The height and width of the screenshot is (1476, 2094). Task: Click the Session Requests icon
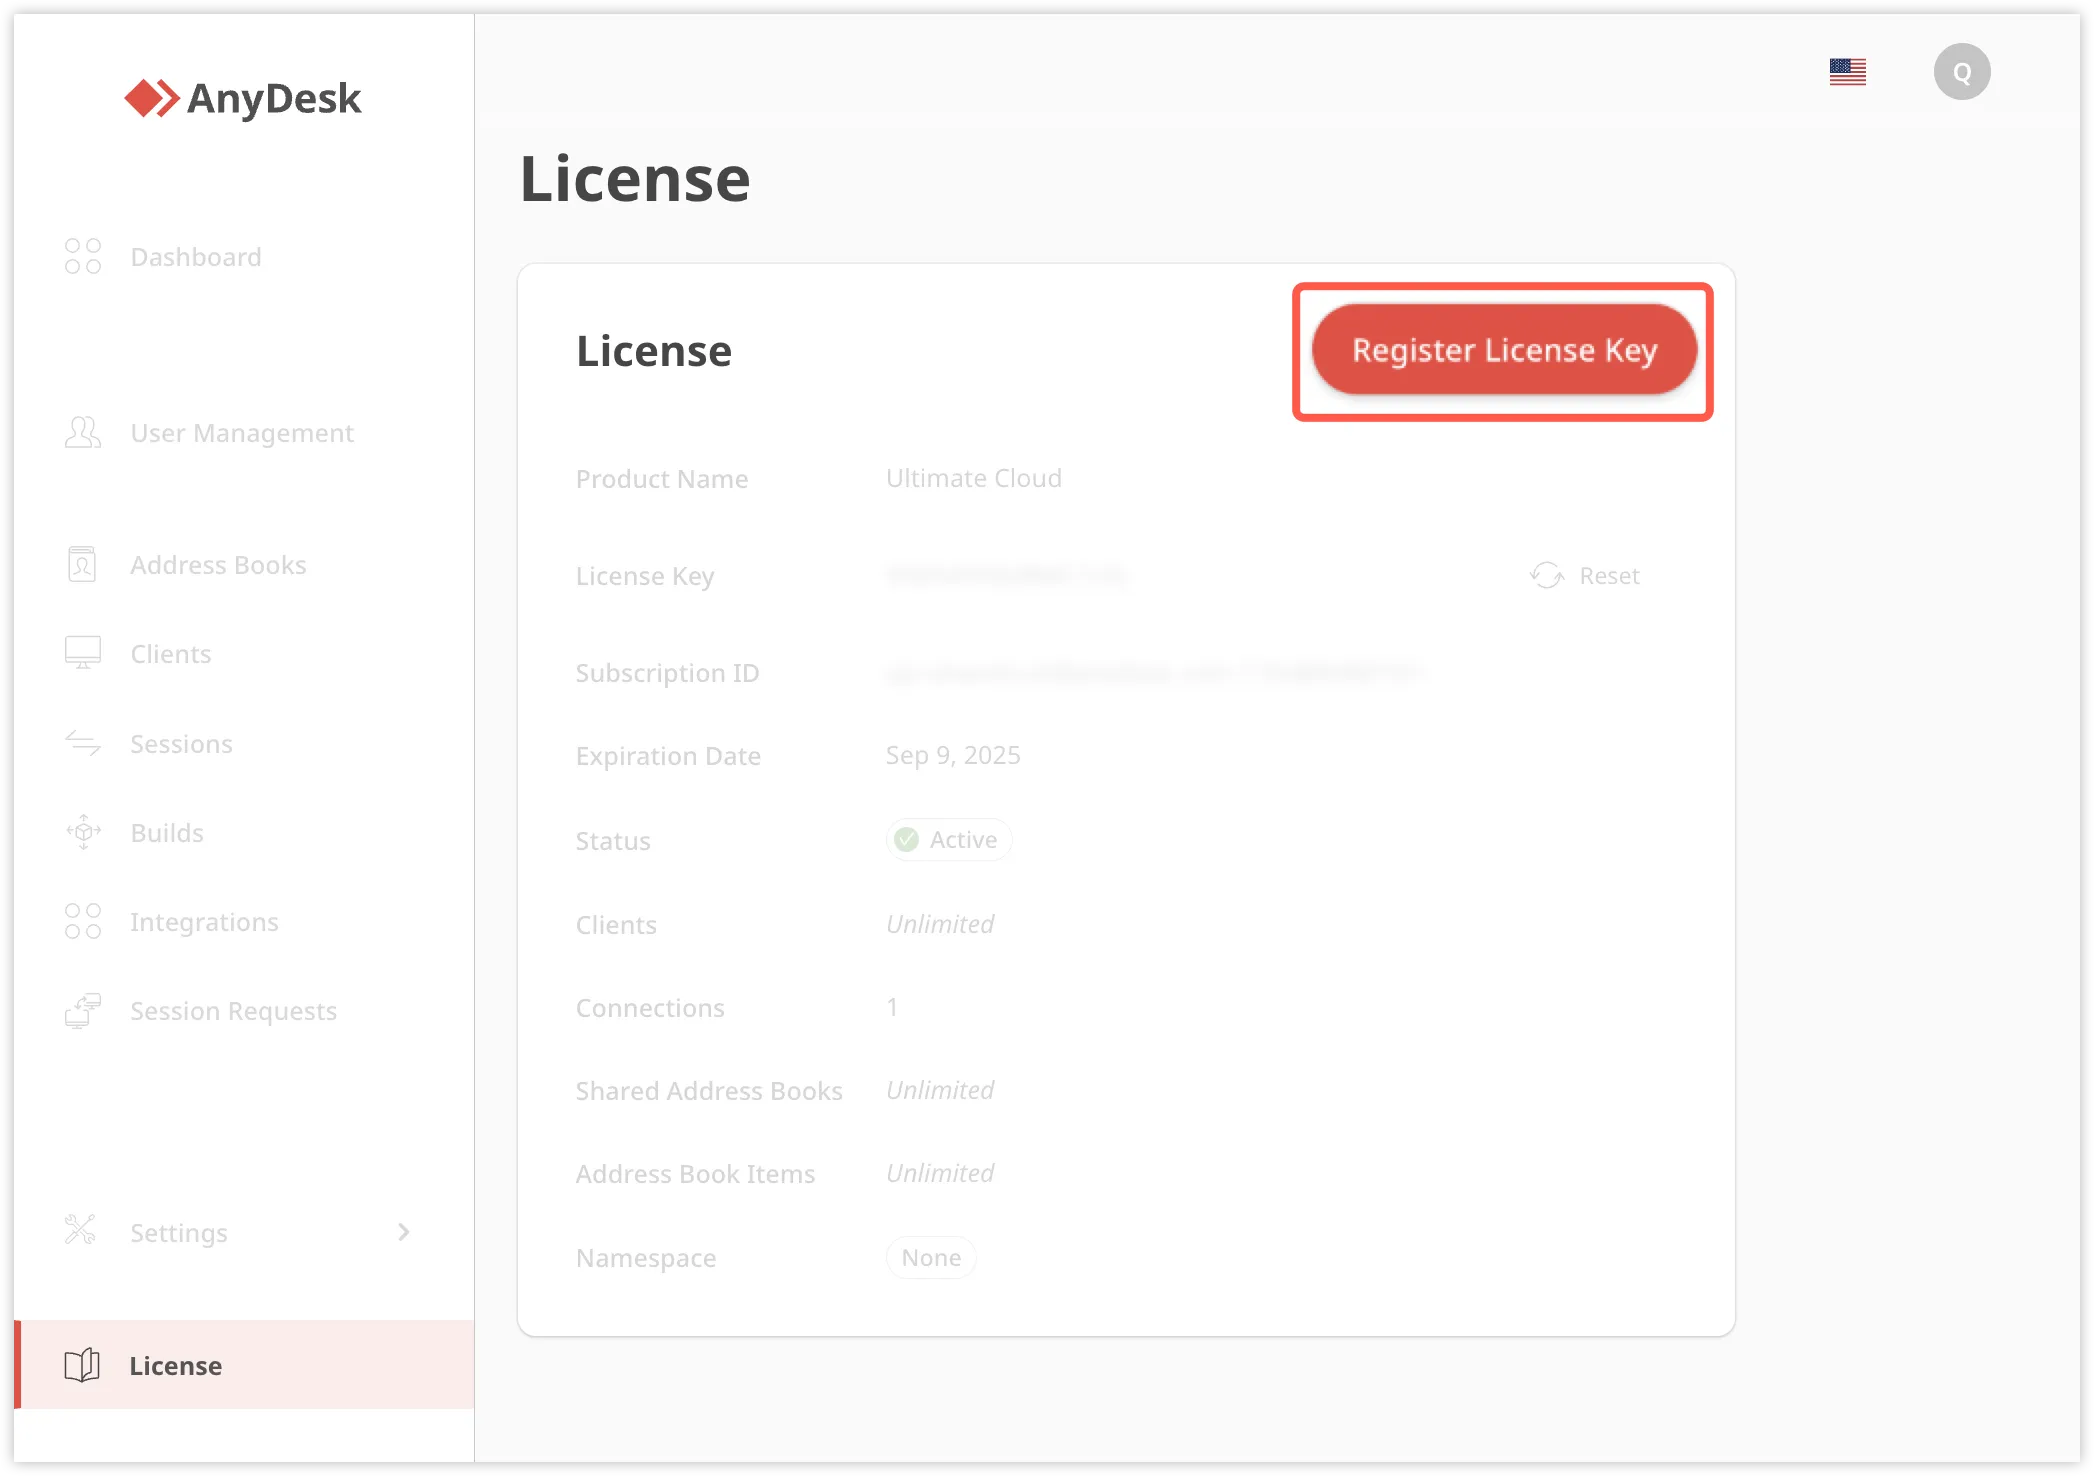click(x=83, y=1010)
